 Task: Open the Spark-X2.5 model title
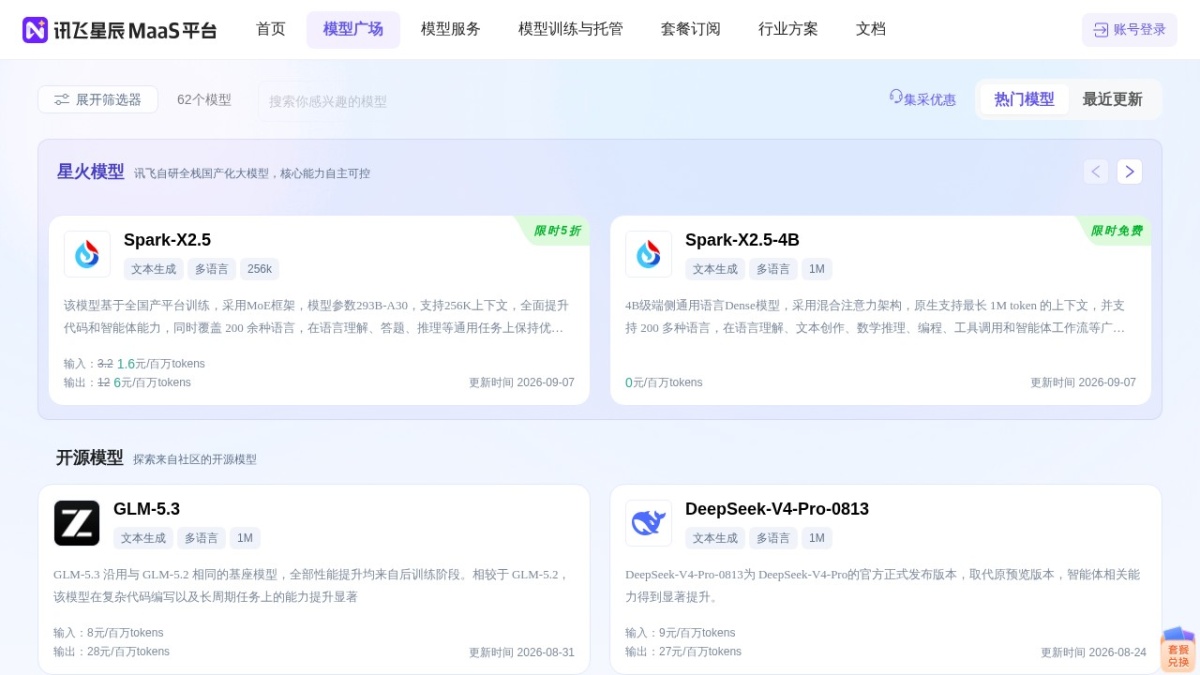point(167,240)
